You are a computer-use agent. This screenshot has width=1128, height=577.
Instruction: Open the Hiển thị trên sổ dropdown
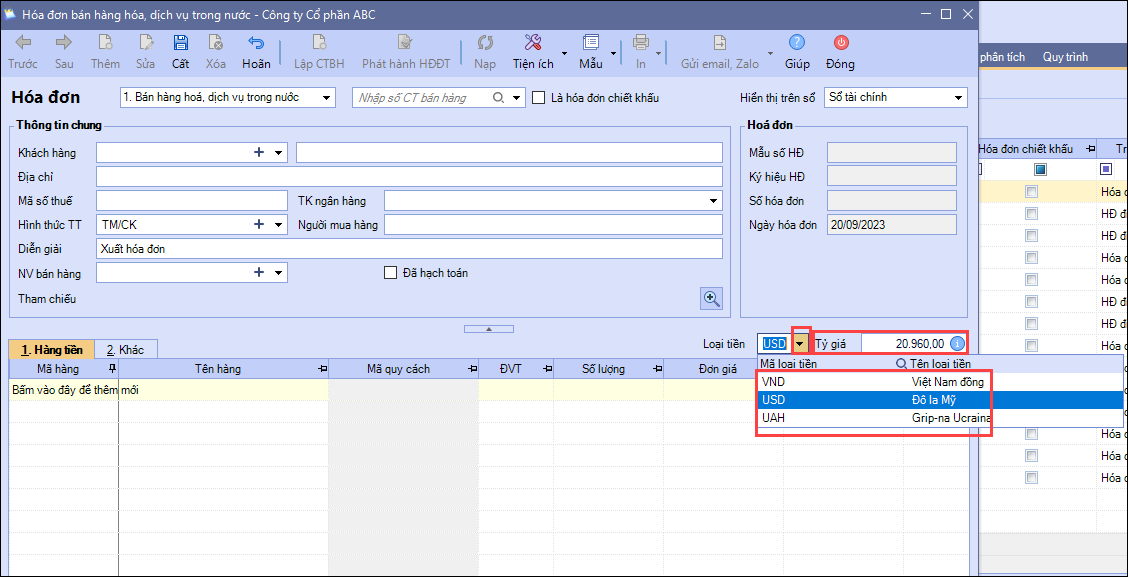958,98
